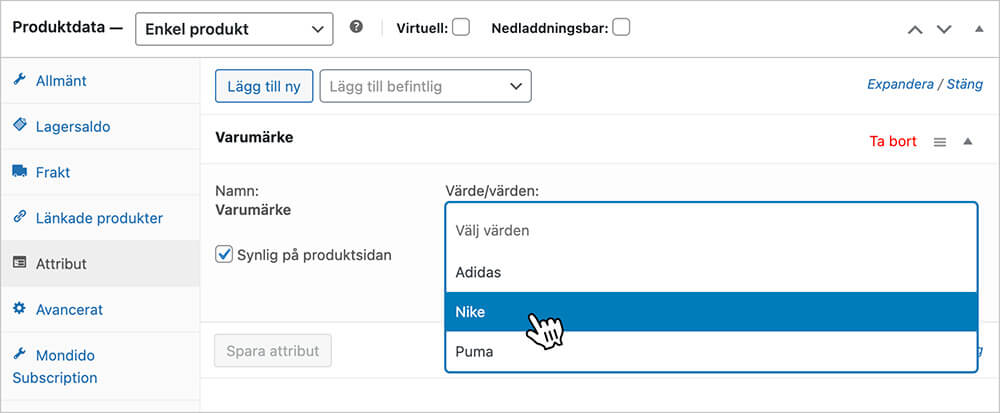Screen dimensions: 1000x413
Task: Click the help question mark icon
Action: click(x=356, y=28)
